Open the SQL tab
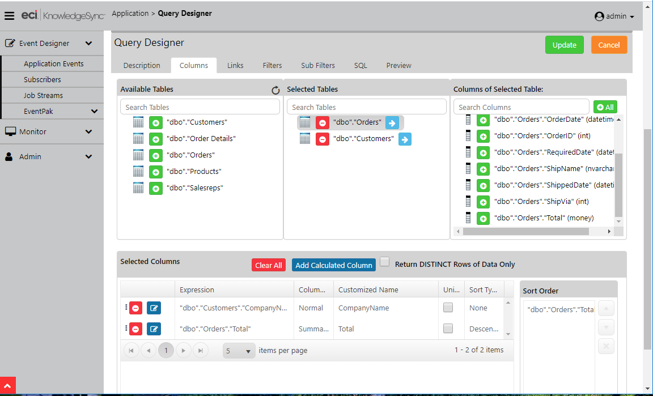This screenshot has width=655, height=397. [361, 66]
